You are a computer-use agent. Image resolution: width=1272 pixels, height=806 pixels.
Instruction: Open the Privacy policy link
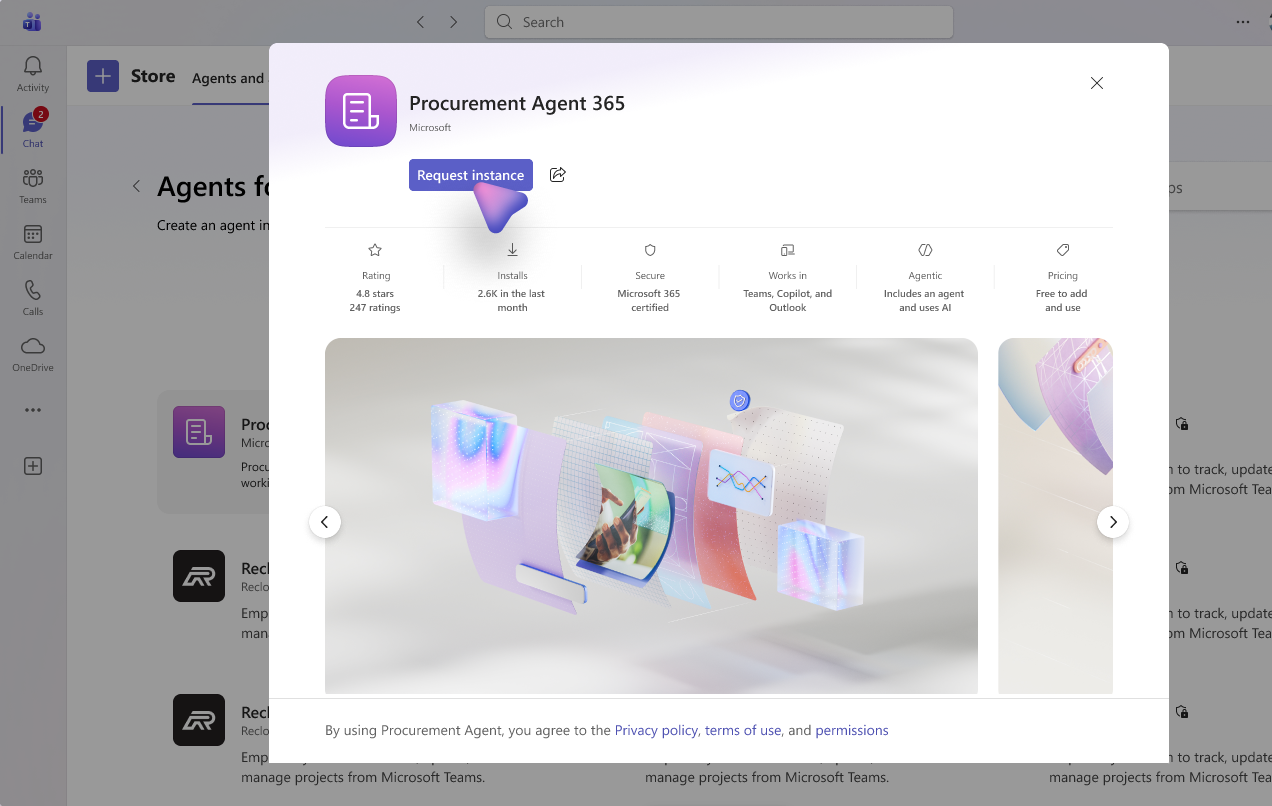(656, 730)
